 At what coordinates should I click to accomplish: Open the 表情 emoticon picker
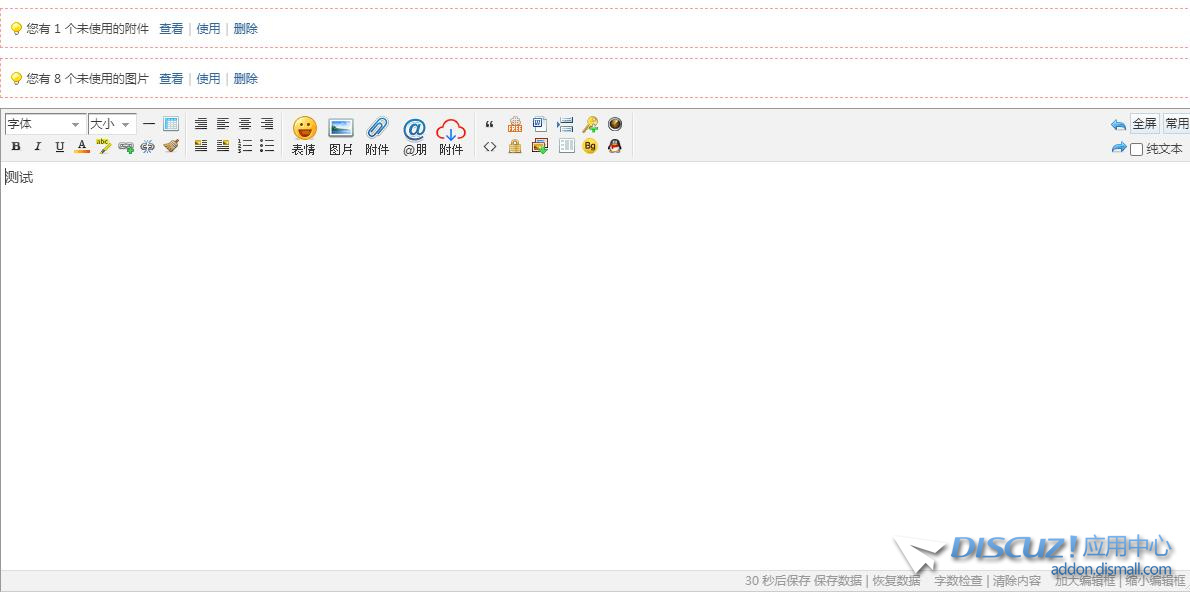click(x=304, y=136)
